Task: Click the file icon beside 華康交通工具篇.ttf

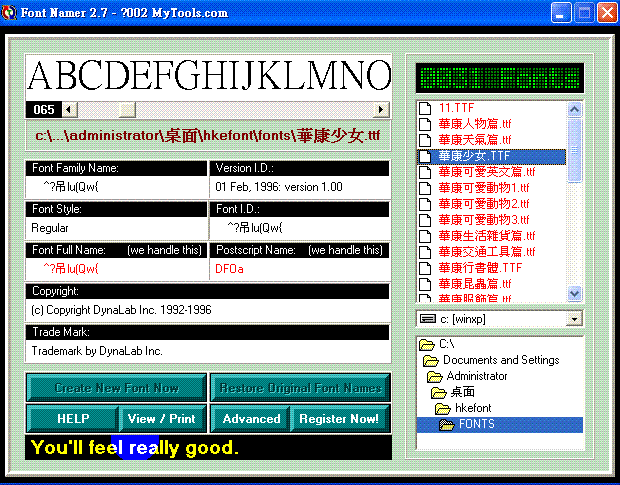Action: (425, 252)
